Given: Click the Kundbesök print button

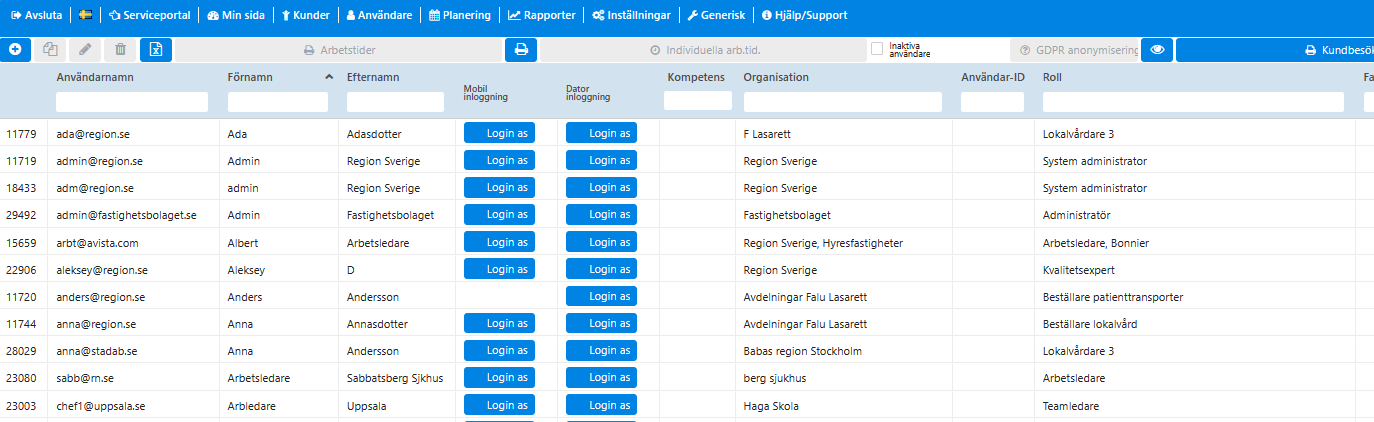Looking at the screenshot, I should [1275, 49].
